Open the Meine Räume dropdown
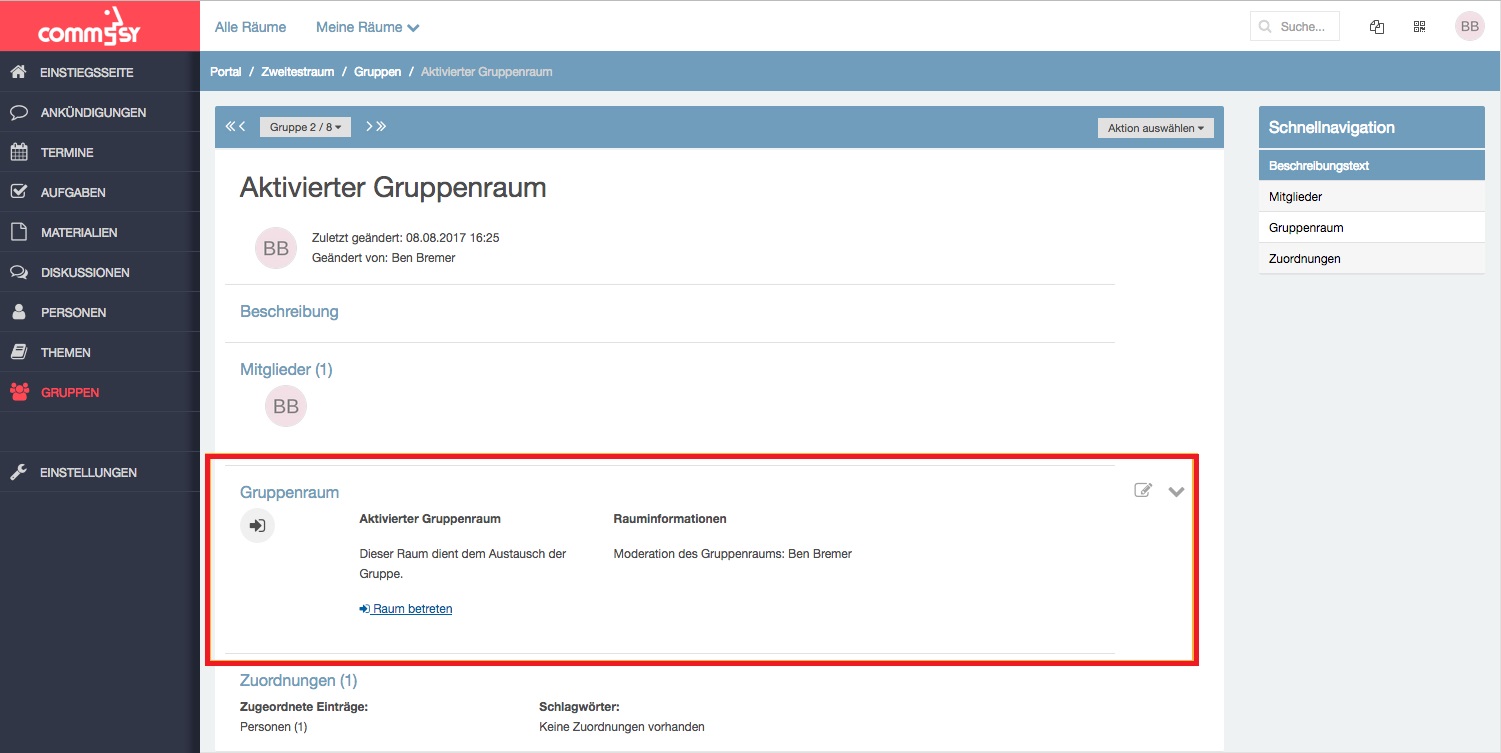The width and height of the screenshot is (1501, 753). 367,27
